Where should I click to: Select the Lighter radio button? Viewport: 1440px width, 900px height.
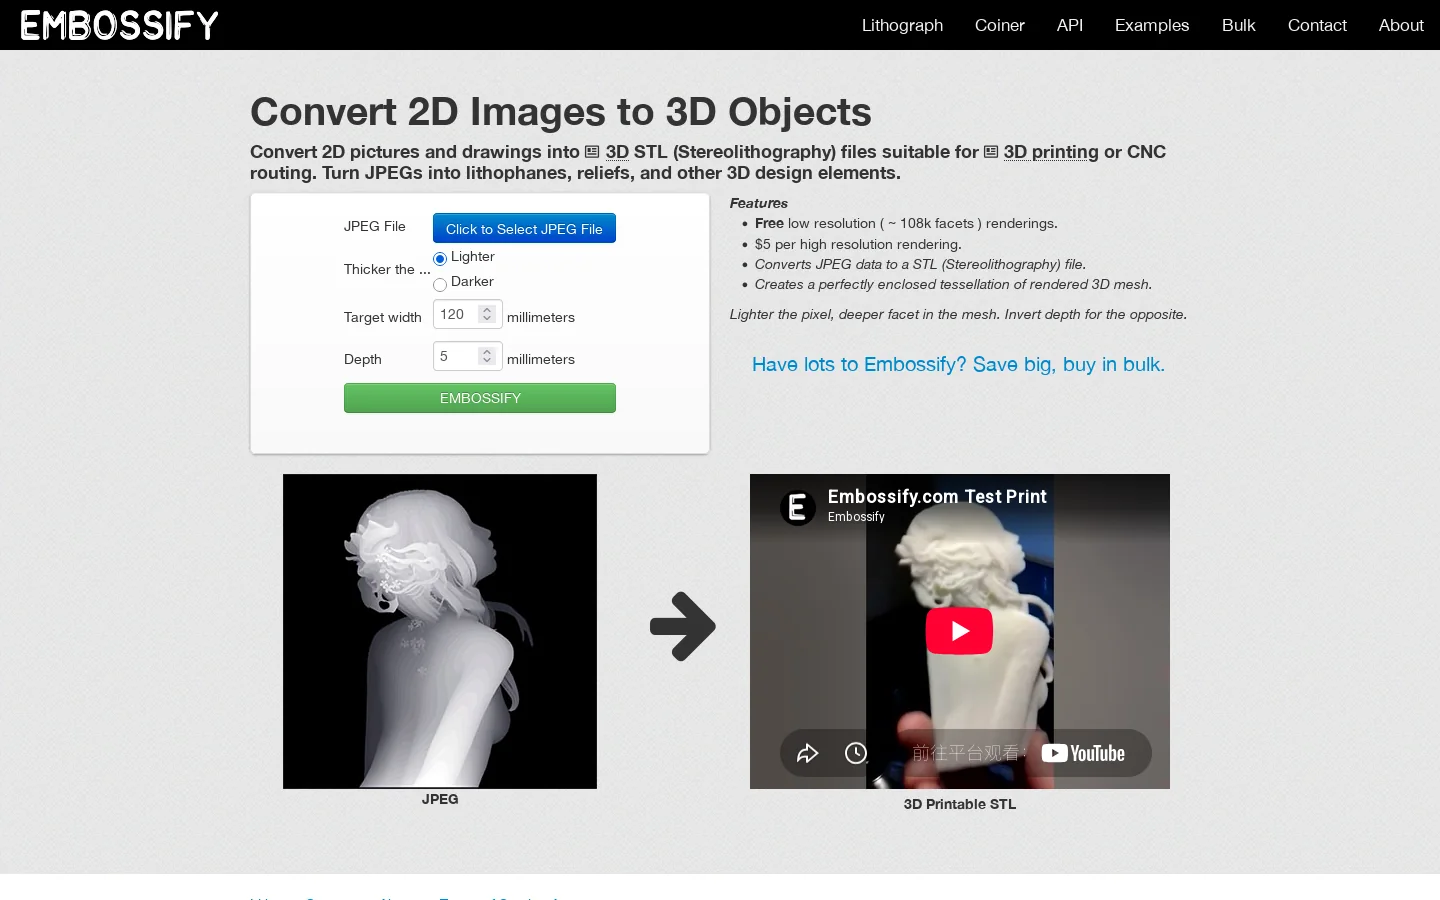(440, 259)
